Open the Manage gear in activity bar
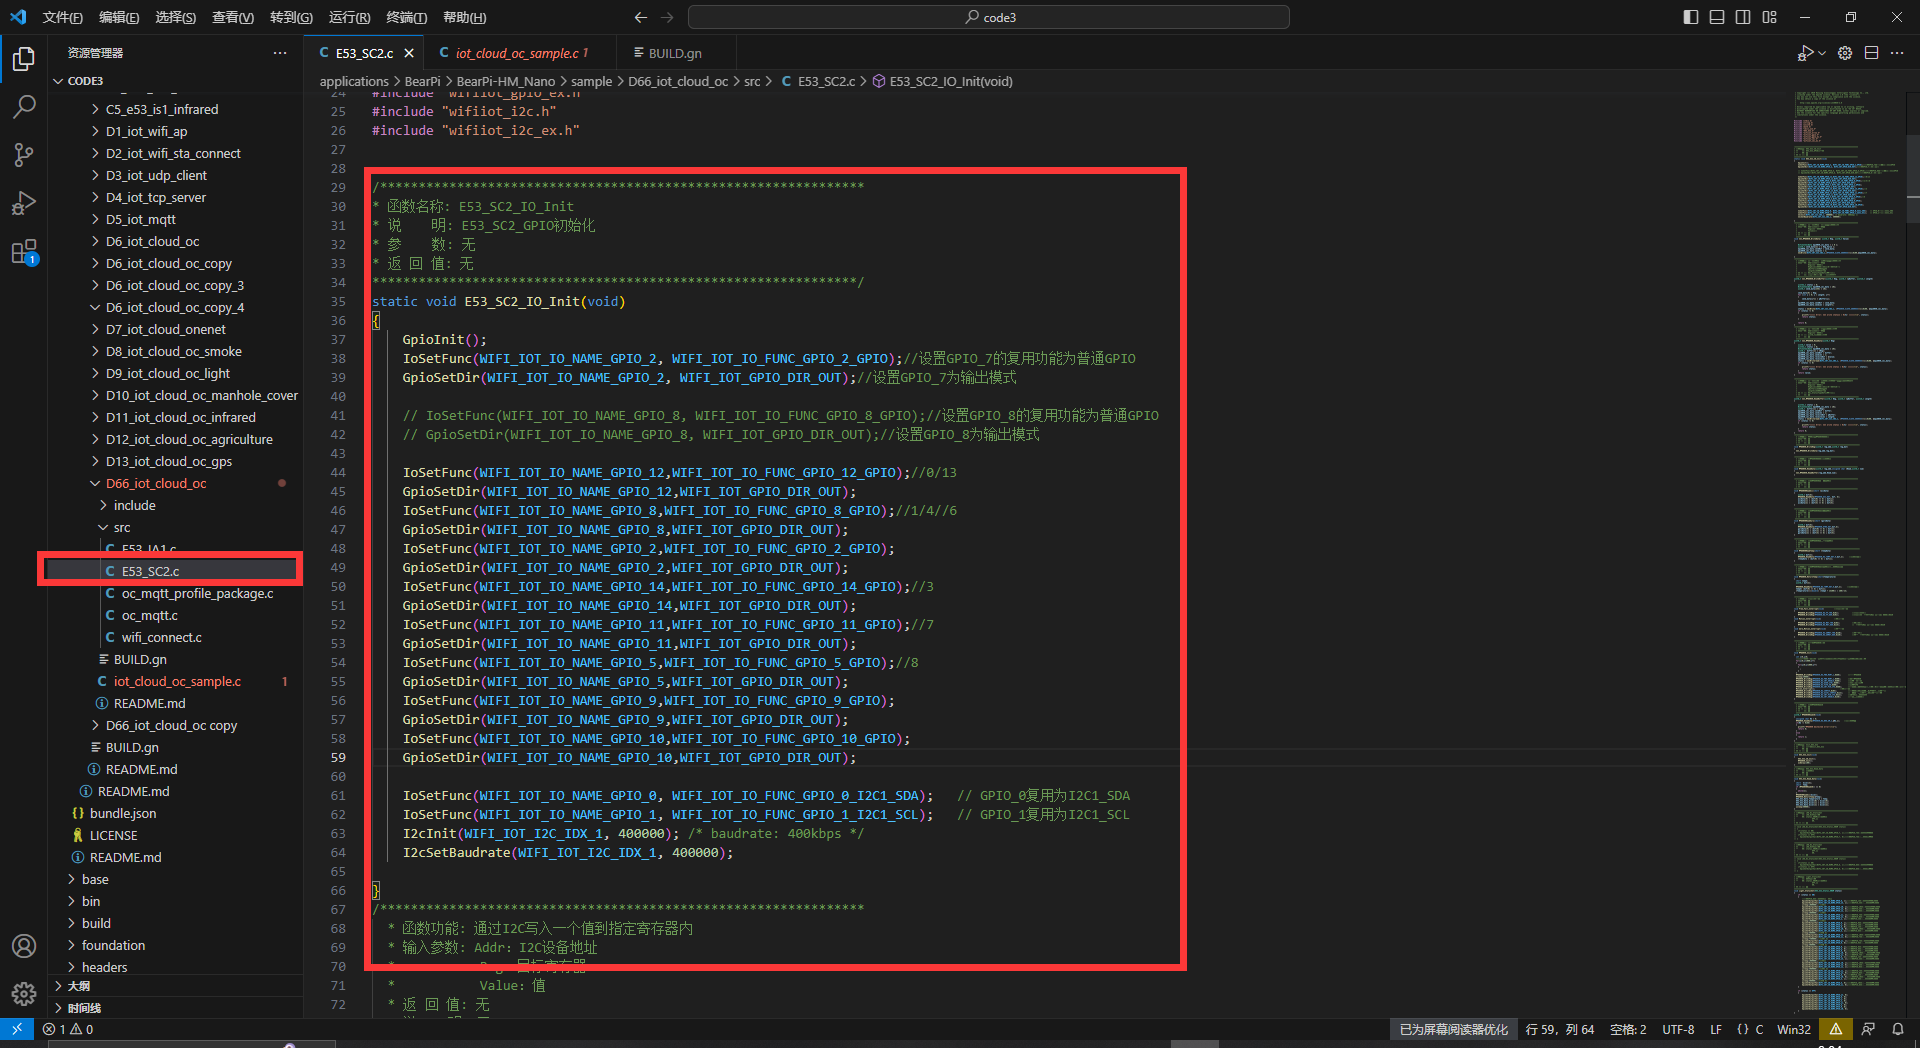The height and width of the screenshot is (1048, 1920). 24,993
